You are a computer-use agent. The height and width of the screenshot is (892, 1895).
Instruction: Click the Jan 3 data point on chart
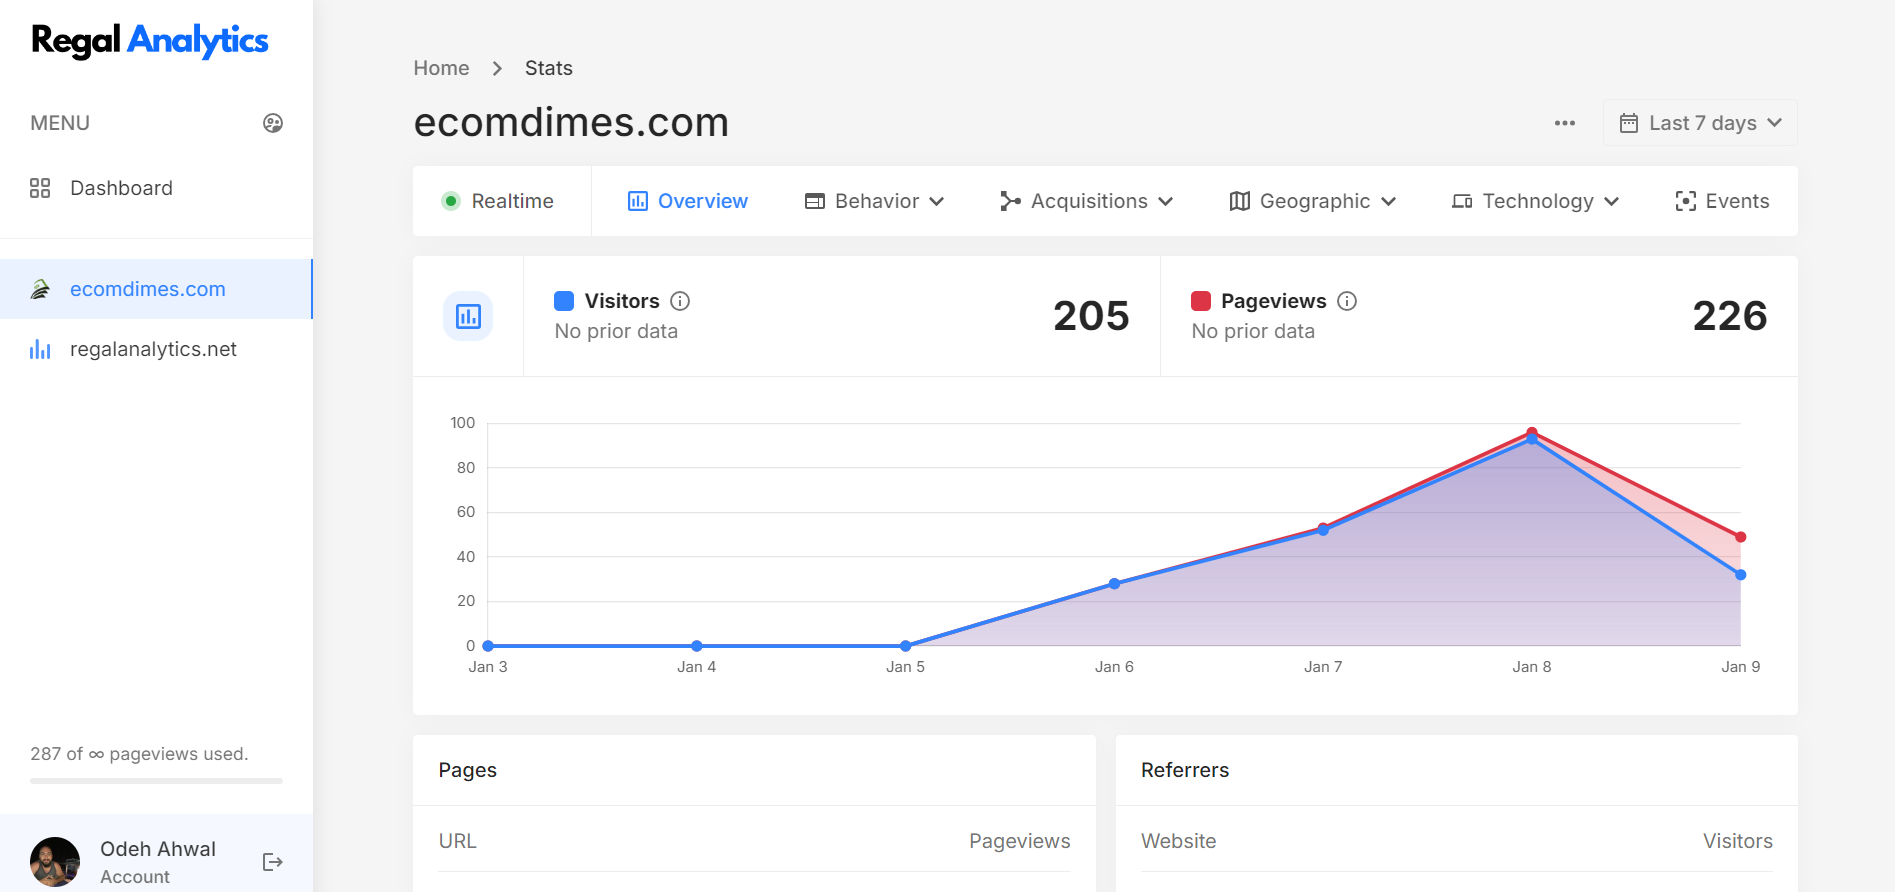point(488,646)
